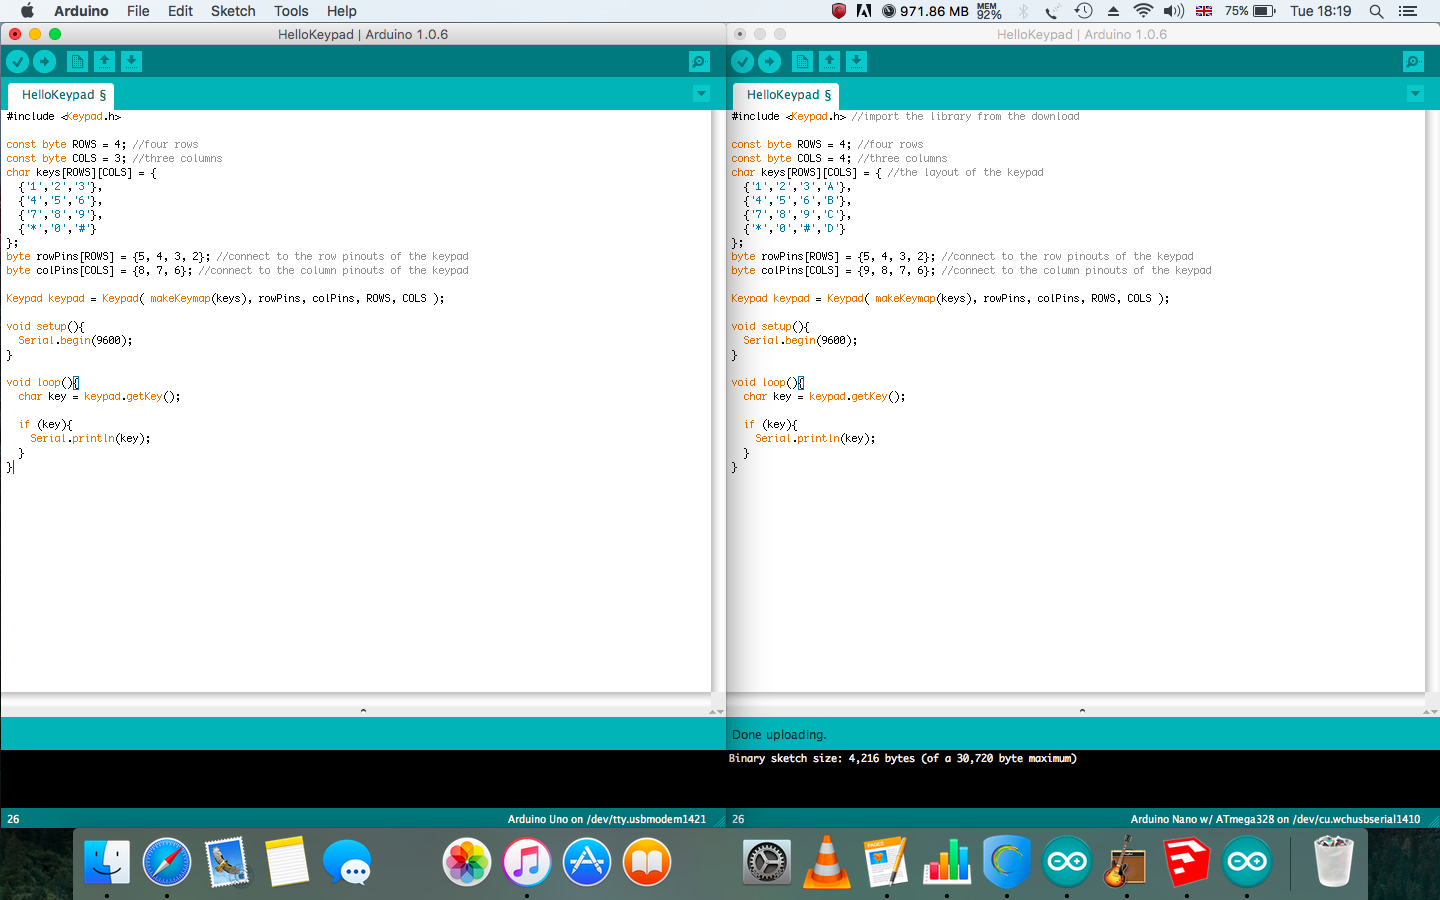This screenshot has width=1440, height=900.
Task: Collapse console divider arrow in left window
Action: [363, 711]
